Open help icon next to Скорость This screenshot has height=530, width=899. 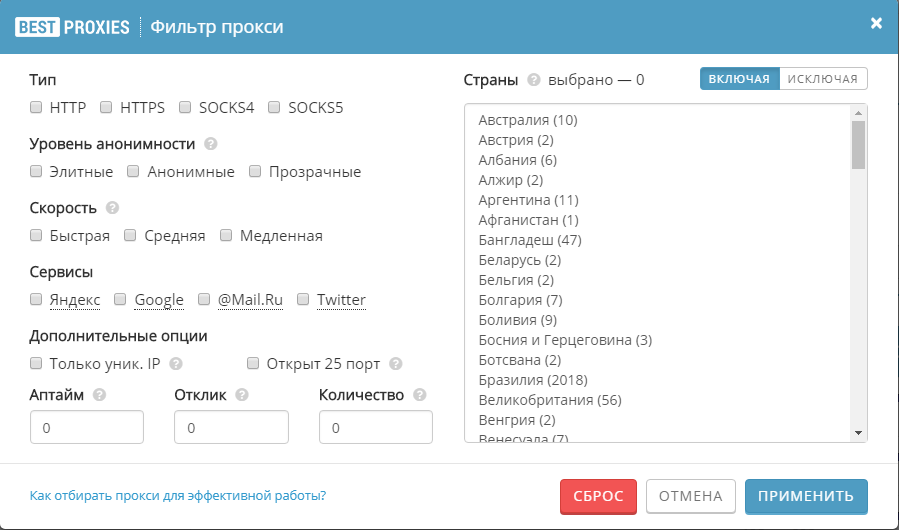[x=112, y=208]
